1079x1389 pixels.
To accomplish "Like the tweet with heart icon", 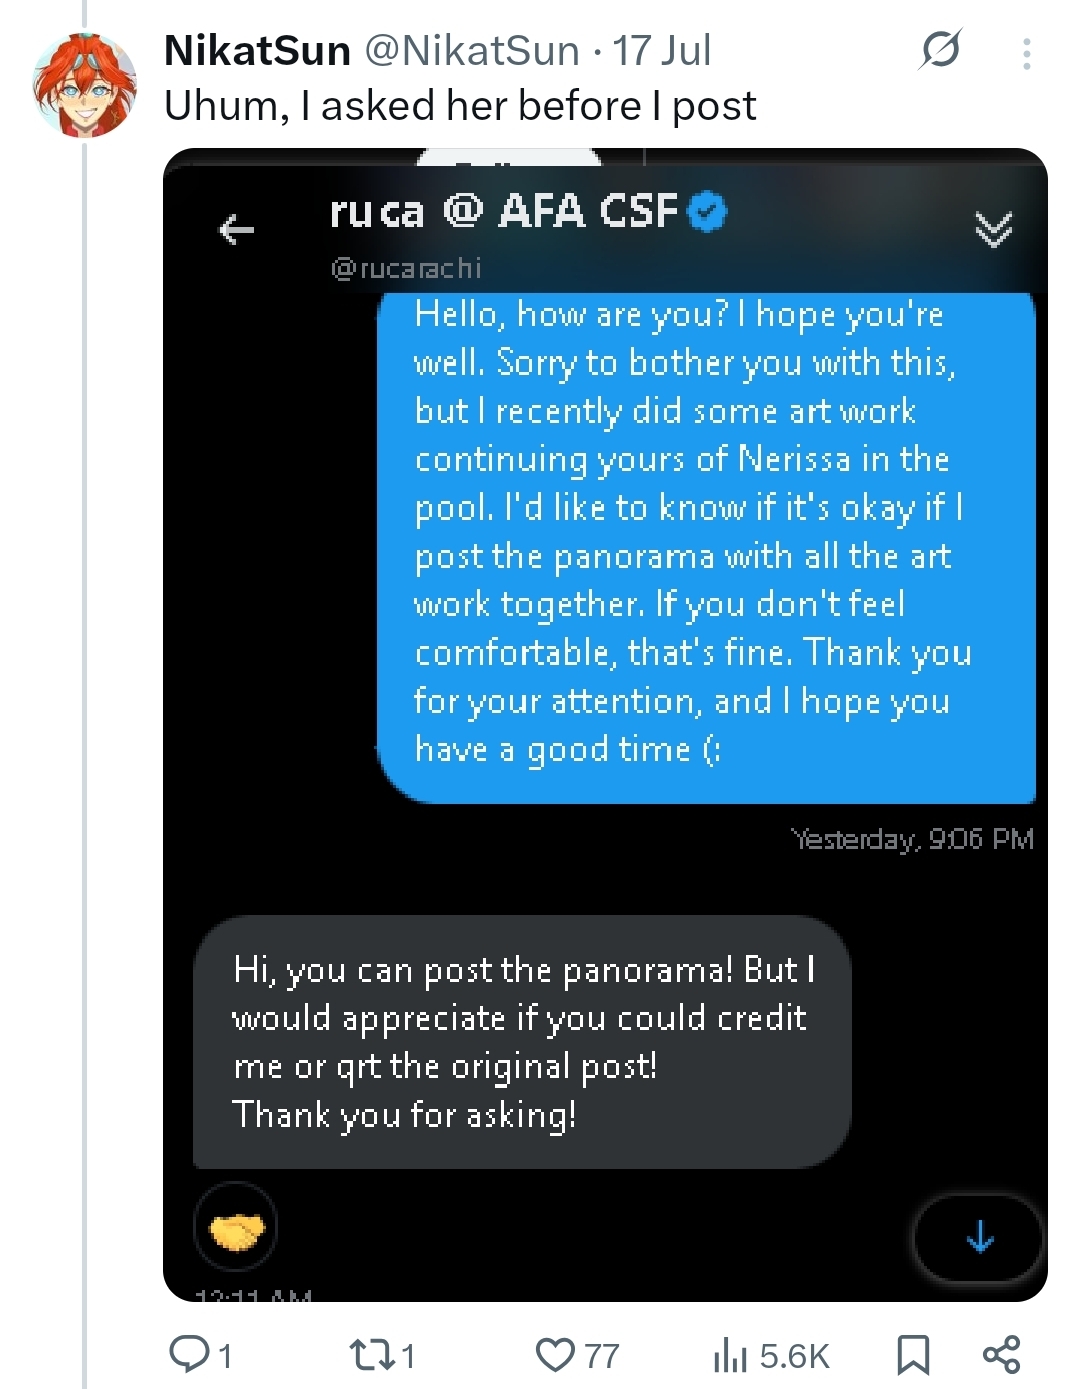I will tap(576, 1355).
